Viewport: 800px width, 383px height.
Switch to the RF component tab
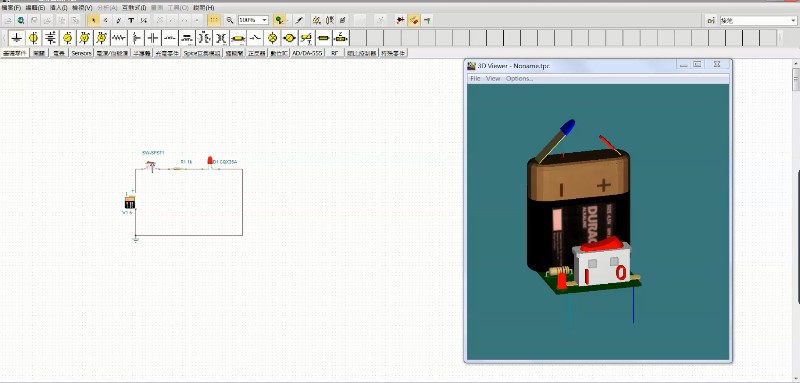(x=335, y=53)
